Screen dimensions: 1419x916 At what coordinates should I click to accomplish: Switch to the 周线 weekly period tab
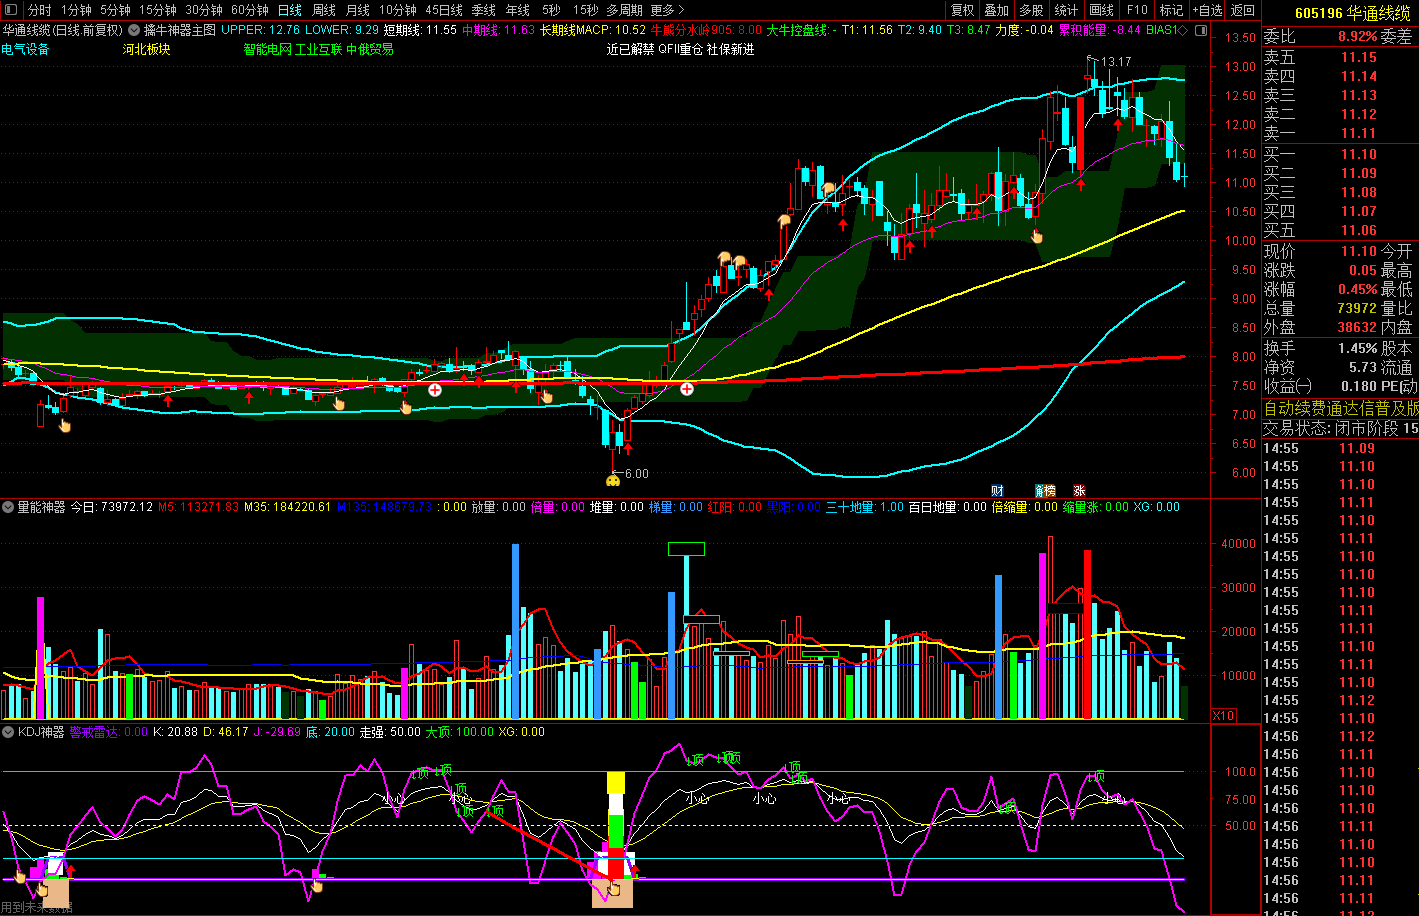coord(323,10)
